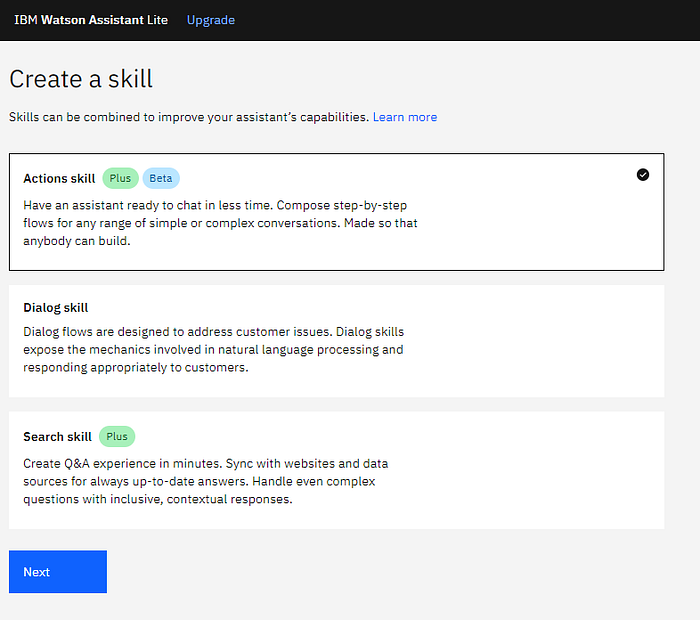Screen dimensions: 700x620
Task: Select the Actions skill card heading
Action: 59,178
